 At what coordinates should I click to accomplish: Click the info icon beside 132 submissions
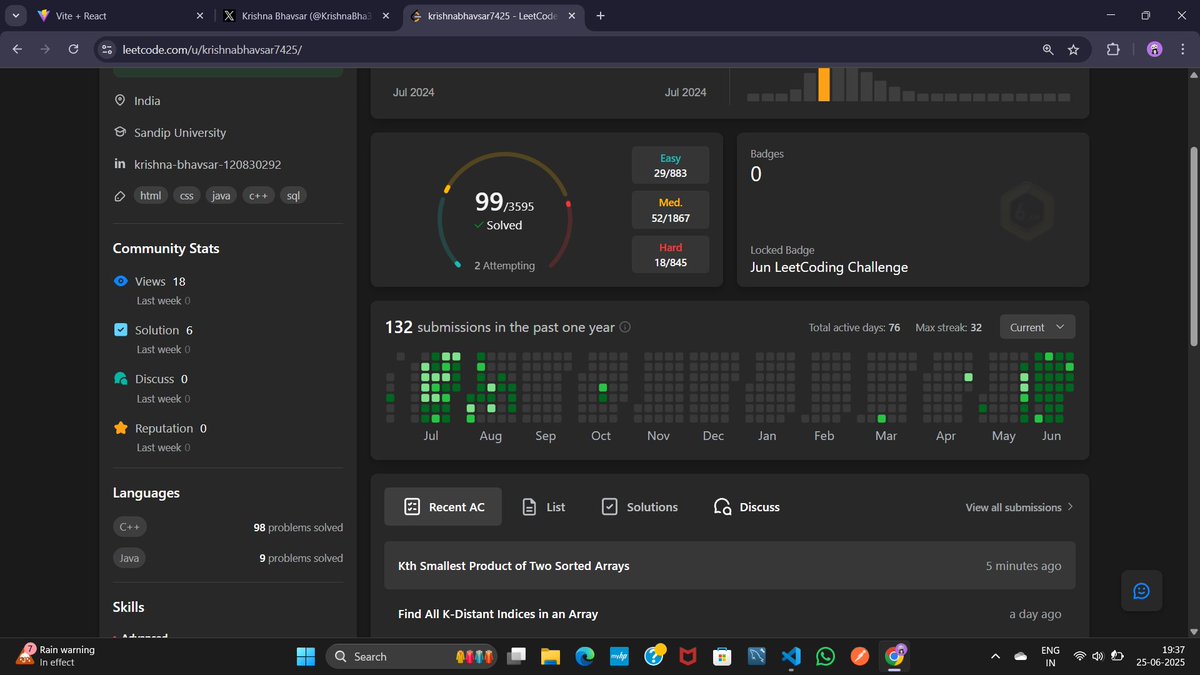point(625,326)
